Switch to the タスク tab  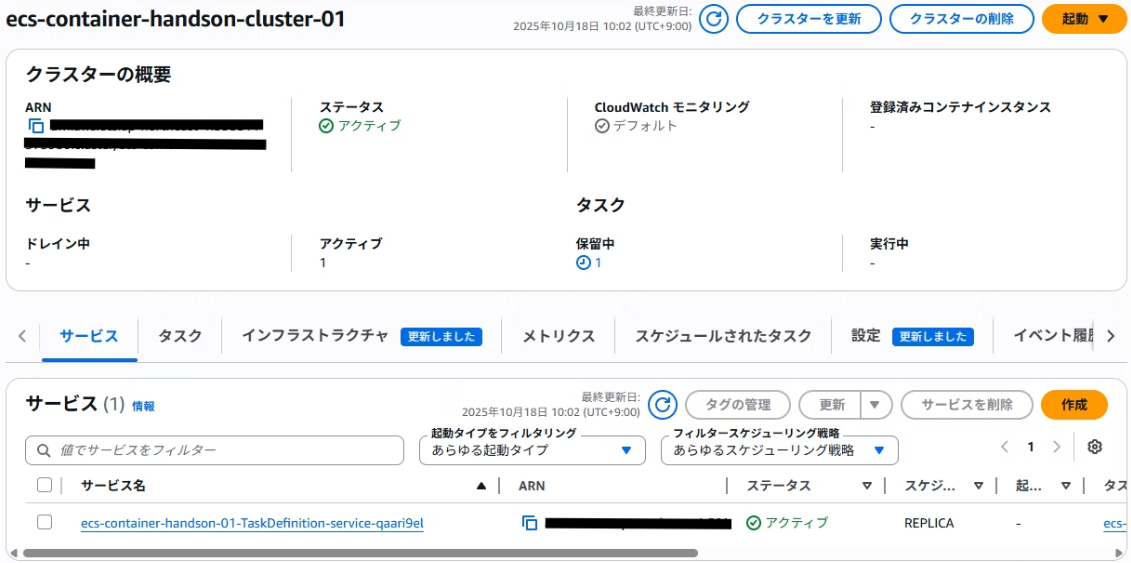(x=180, y=336)
